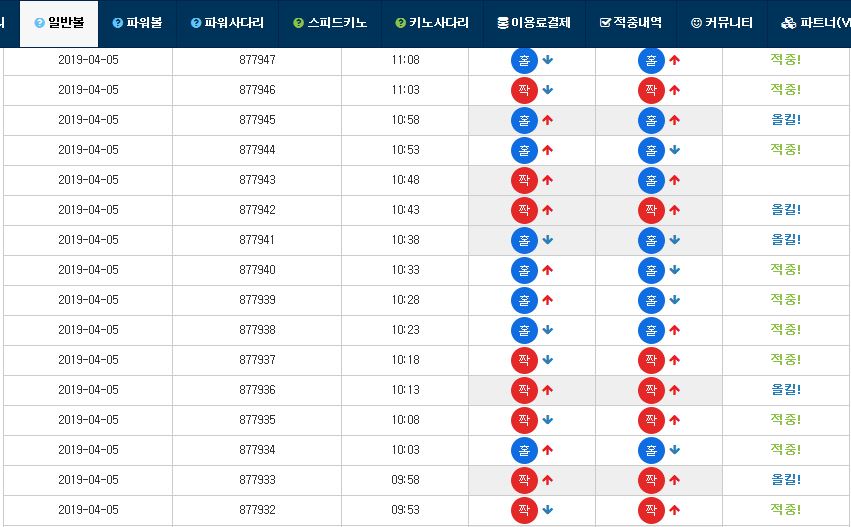Select round number 877933
851x527 pixels.
[257, 480]
